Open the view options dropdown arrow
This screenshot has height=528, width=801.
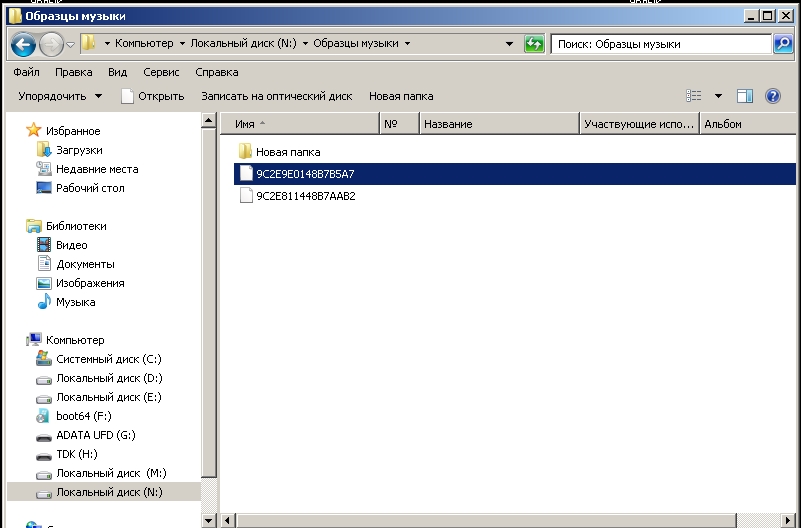[718, 95]
